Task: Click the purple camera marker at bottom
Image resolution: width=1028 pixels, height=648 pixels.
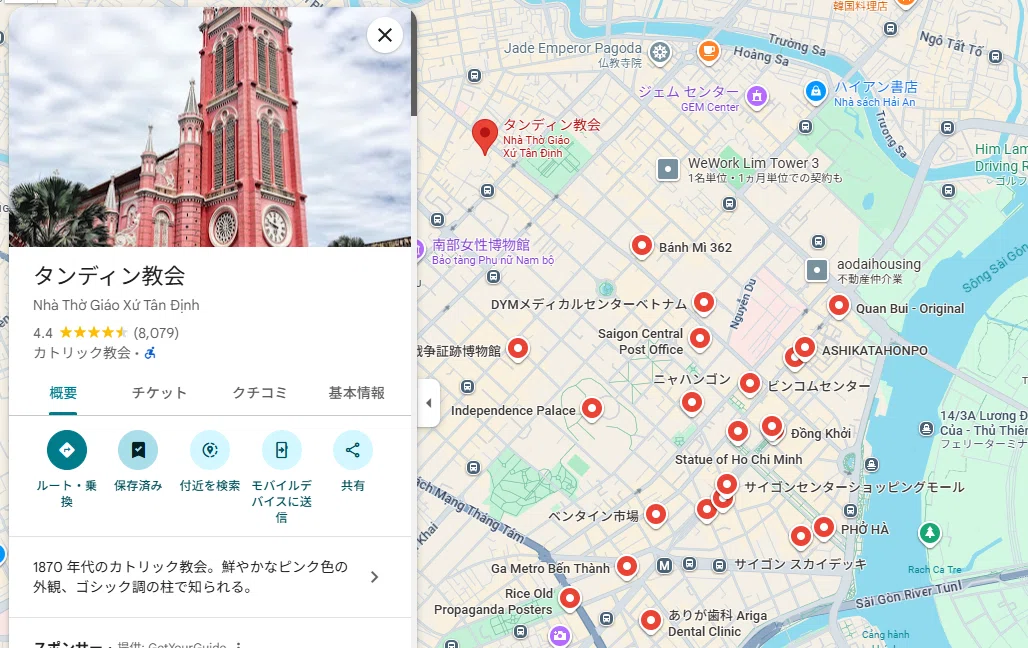Action: (x=559, y=636)
